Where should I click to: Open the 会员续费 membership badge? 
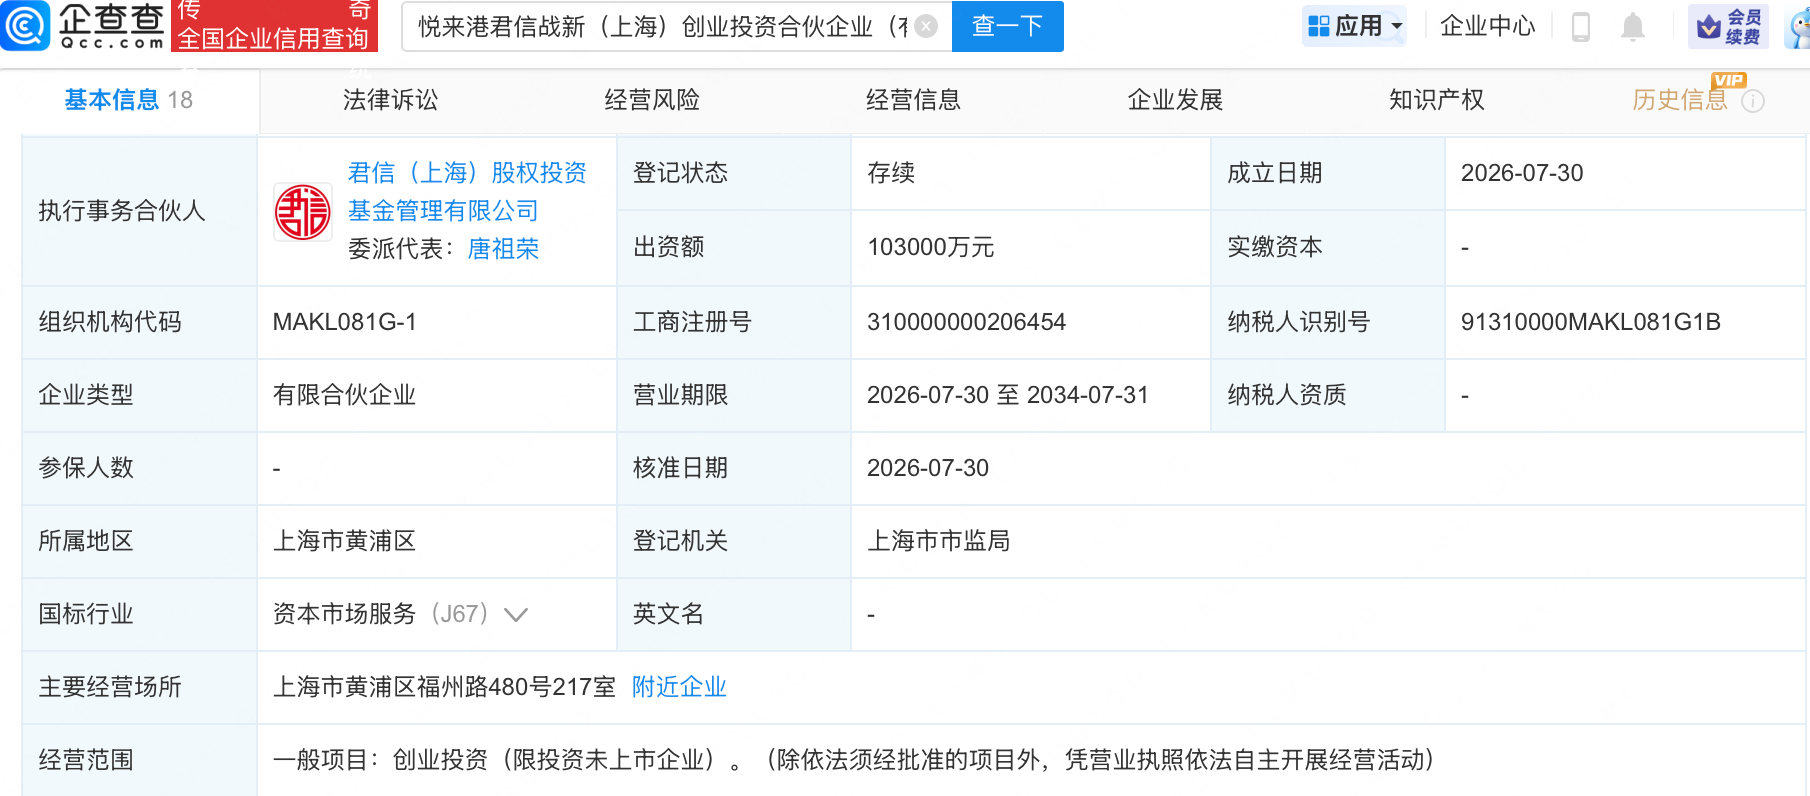(x=1728, y=26)
